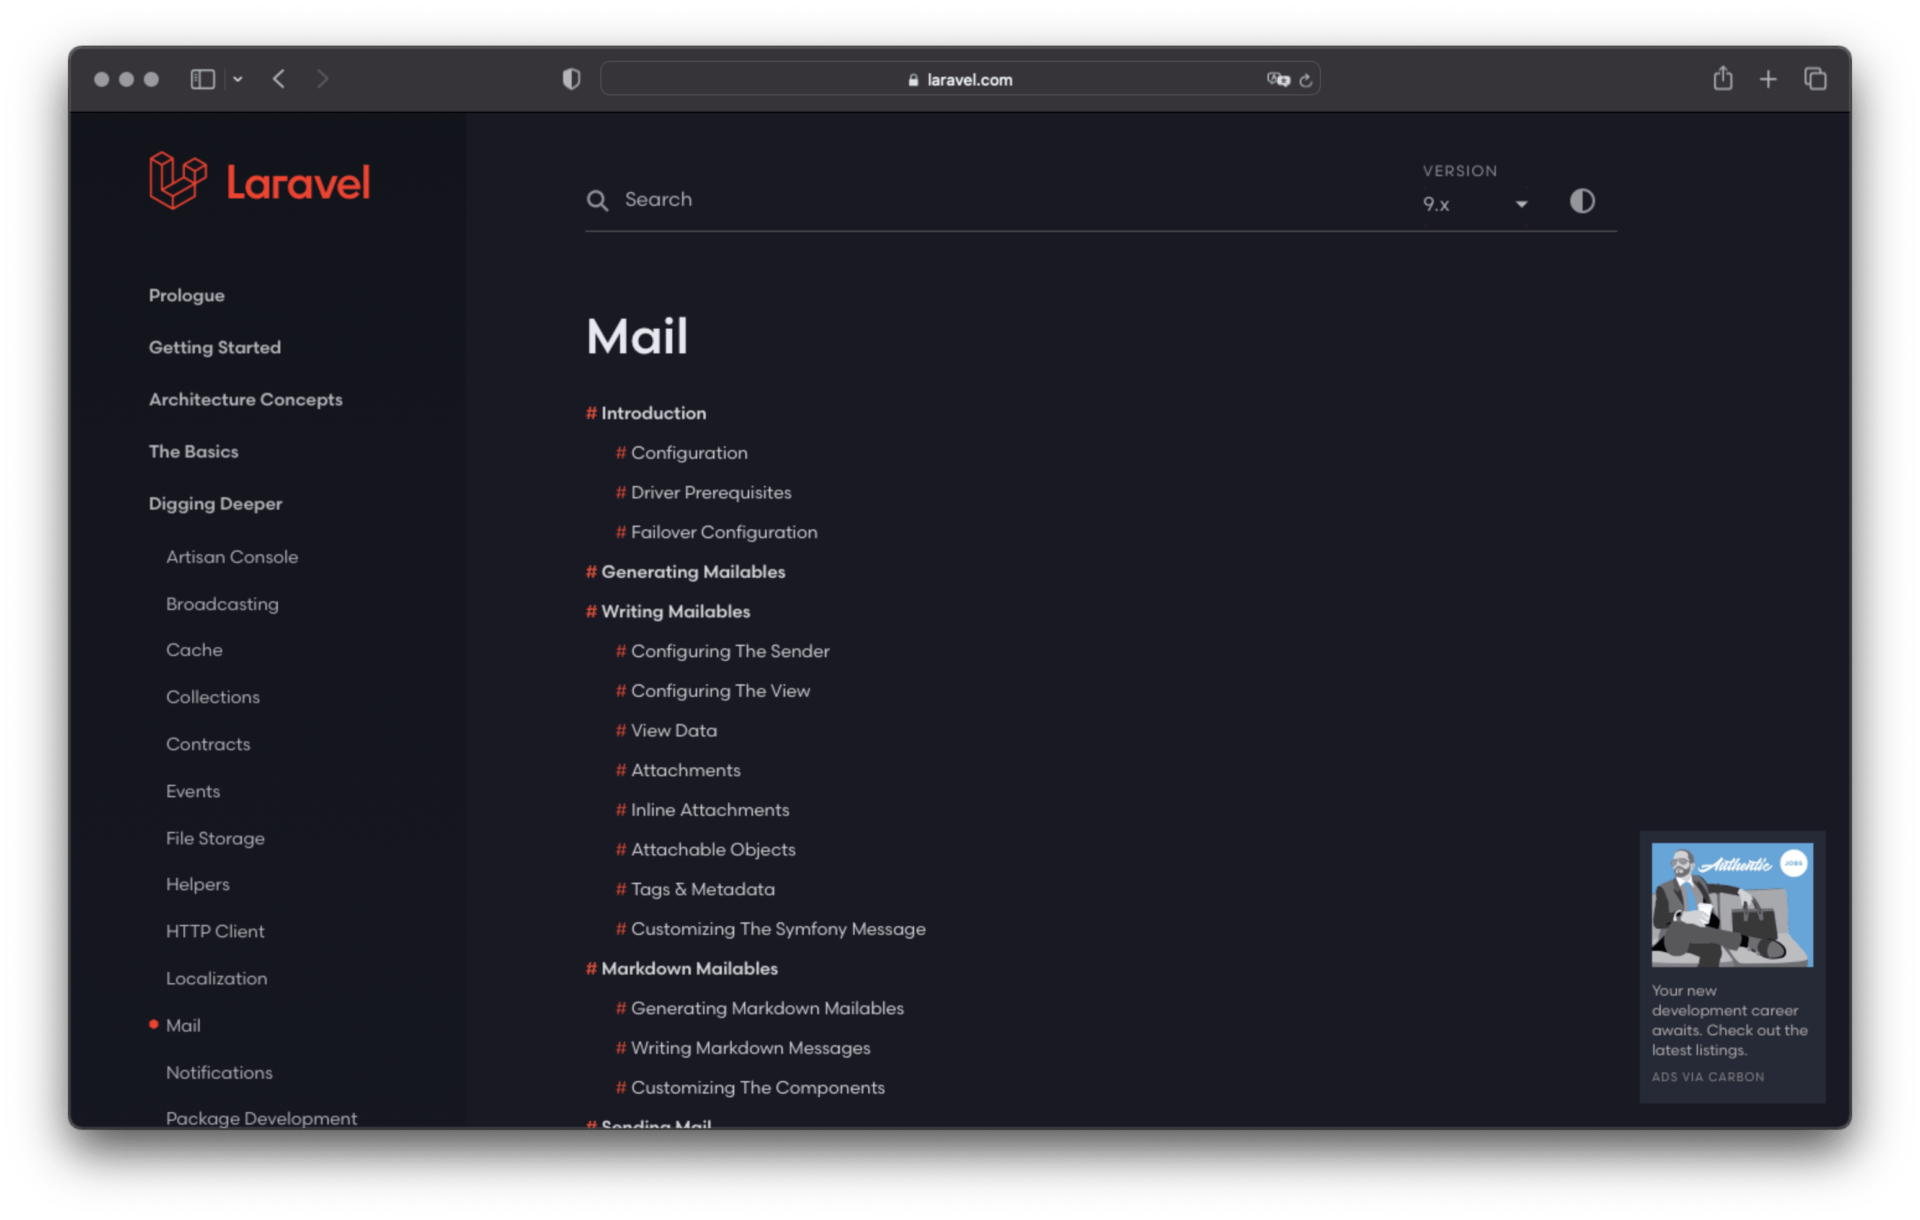Open the sidebar options chevron menu
Image resolution: width=1920 pixels, height=1220 pixels.
(x=238, y=79)
